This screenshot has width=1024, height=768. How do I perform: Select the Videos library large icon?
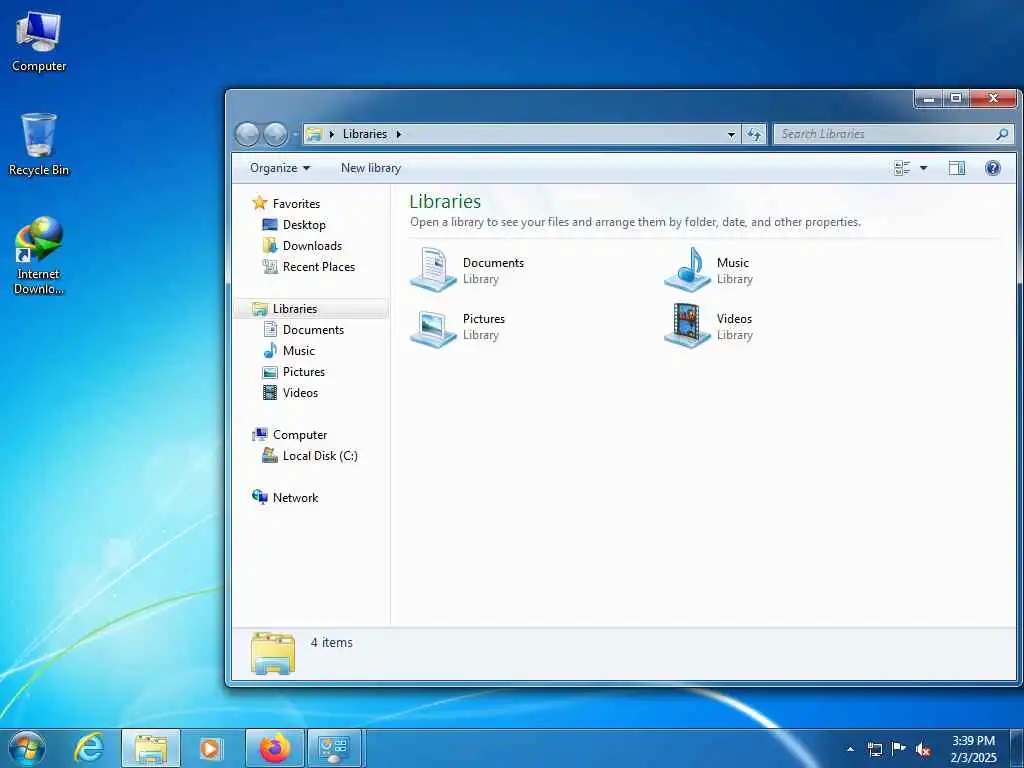coord(687,325)
